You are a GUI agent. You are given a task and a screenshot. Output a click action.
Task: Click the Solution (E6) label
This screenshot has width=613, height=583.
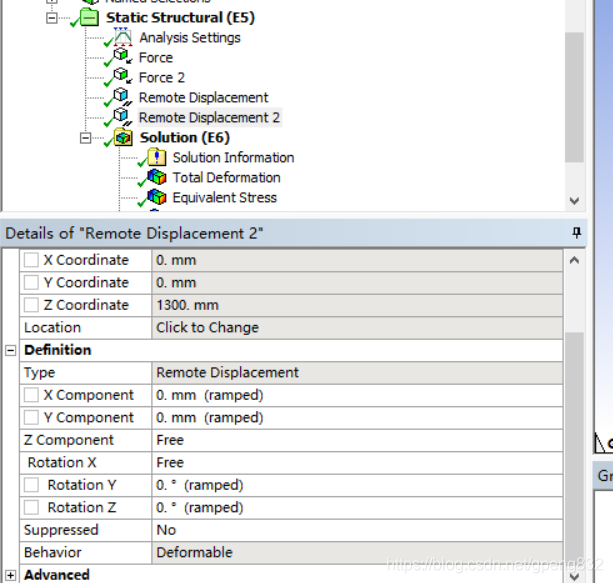click(x=185, y=138)
